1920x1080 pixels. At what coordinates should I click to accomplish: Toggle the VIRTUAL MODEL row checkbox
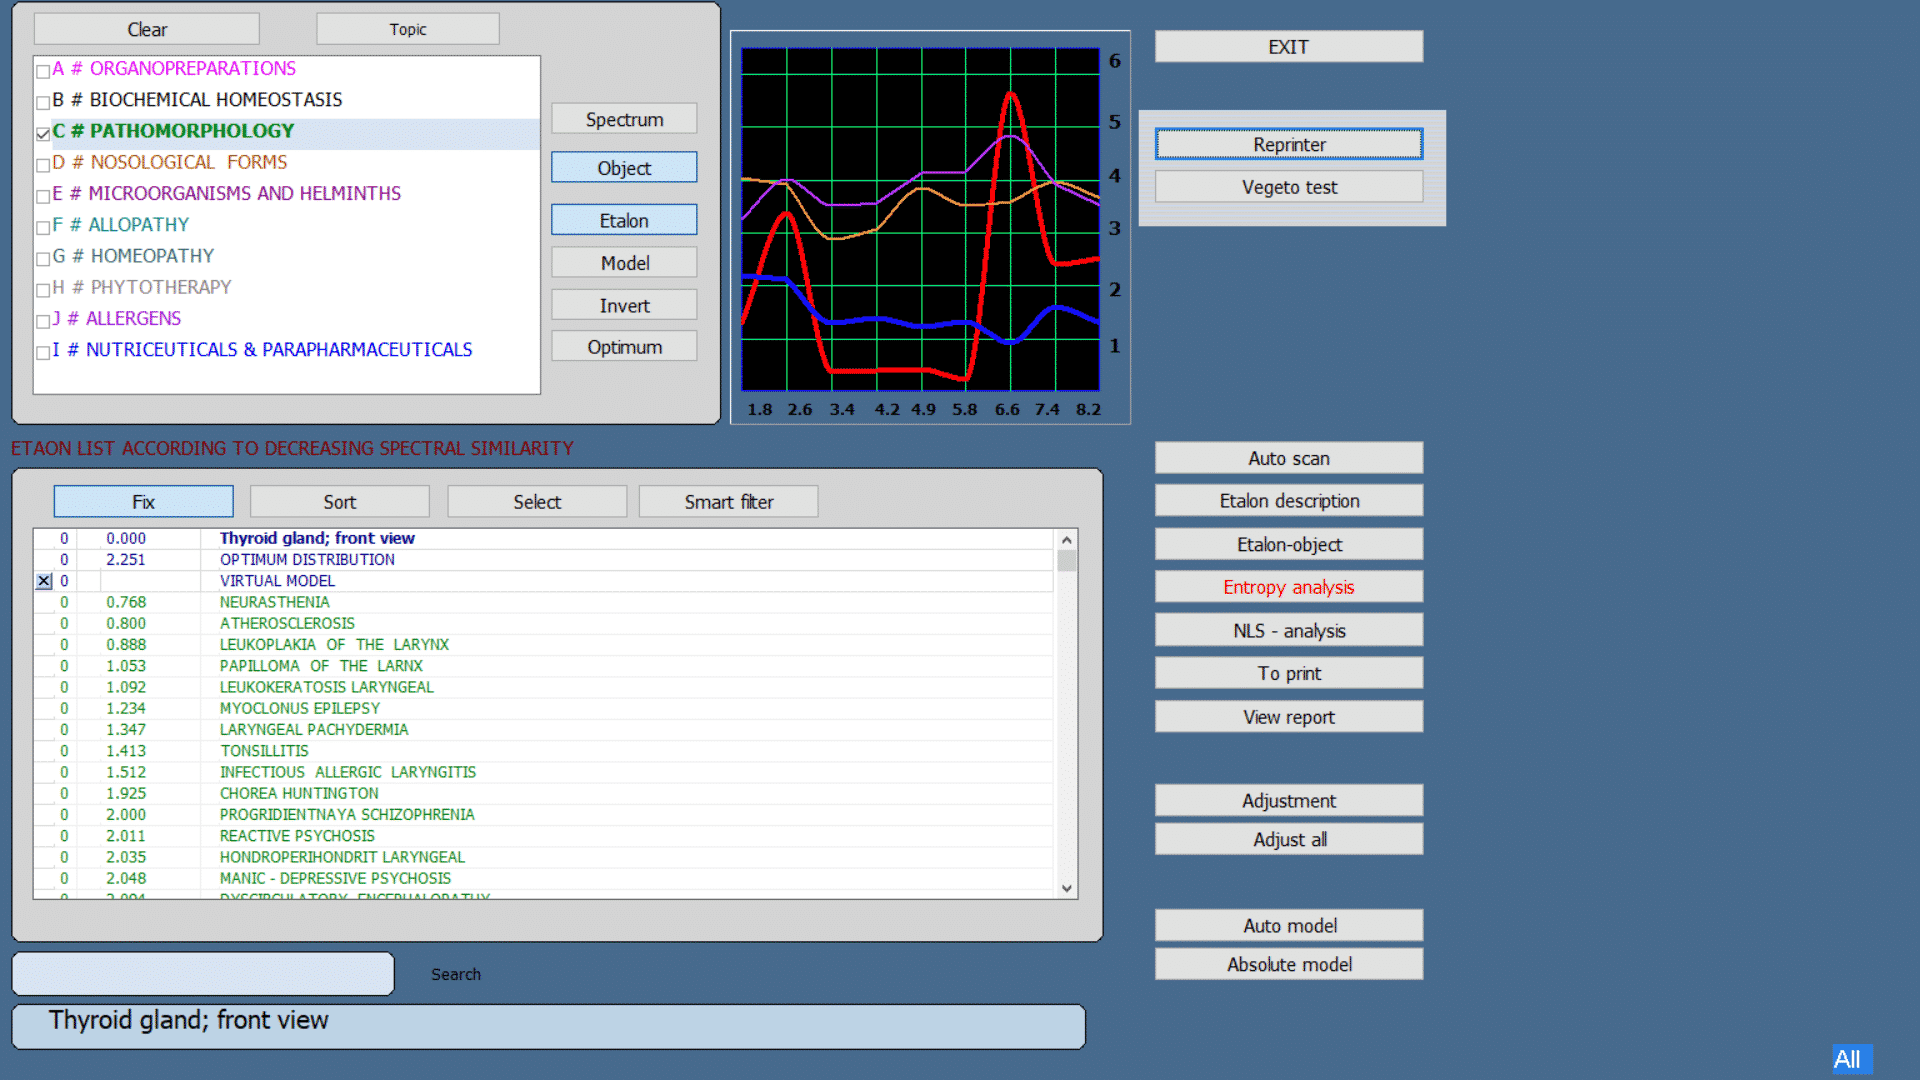pos(44,581)
